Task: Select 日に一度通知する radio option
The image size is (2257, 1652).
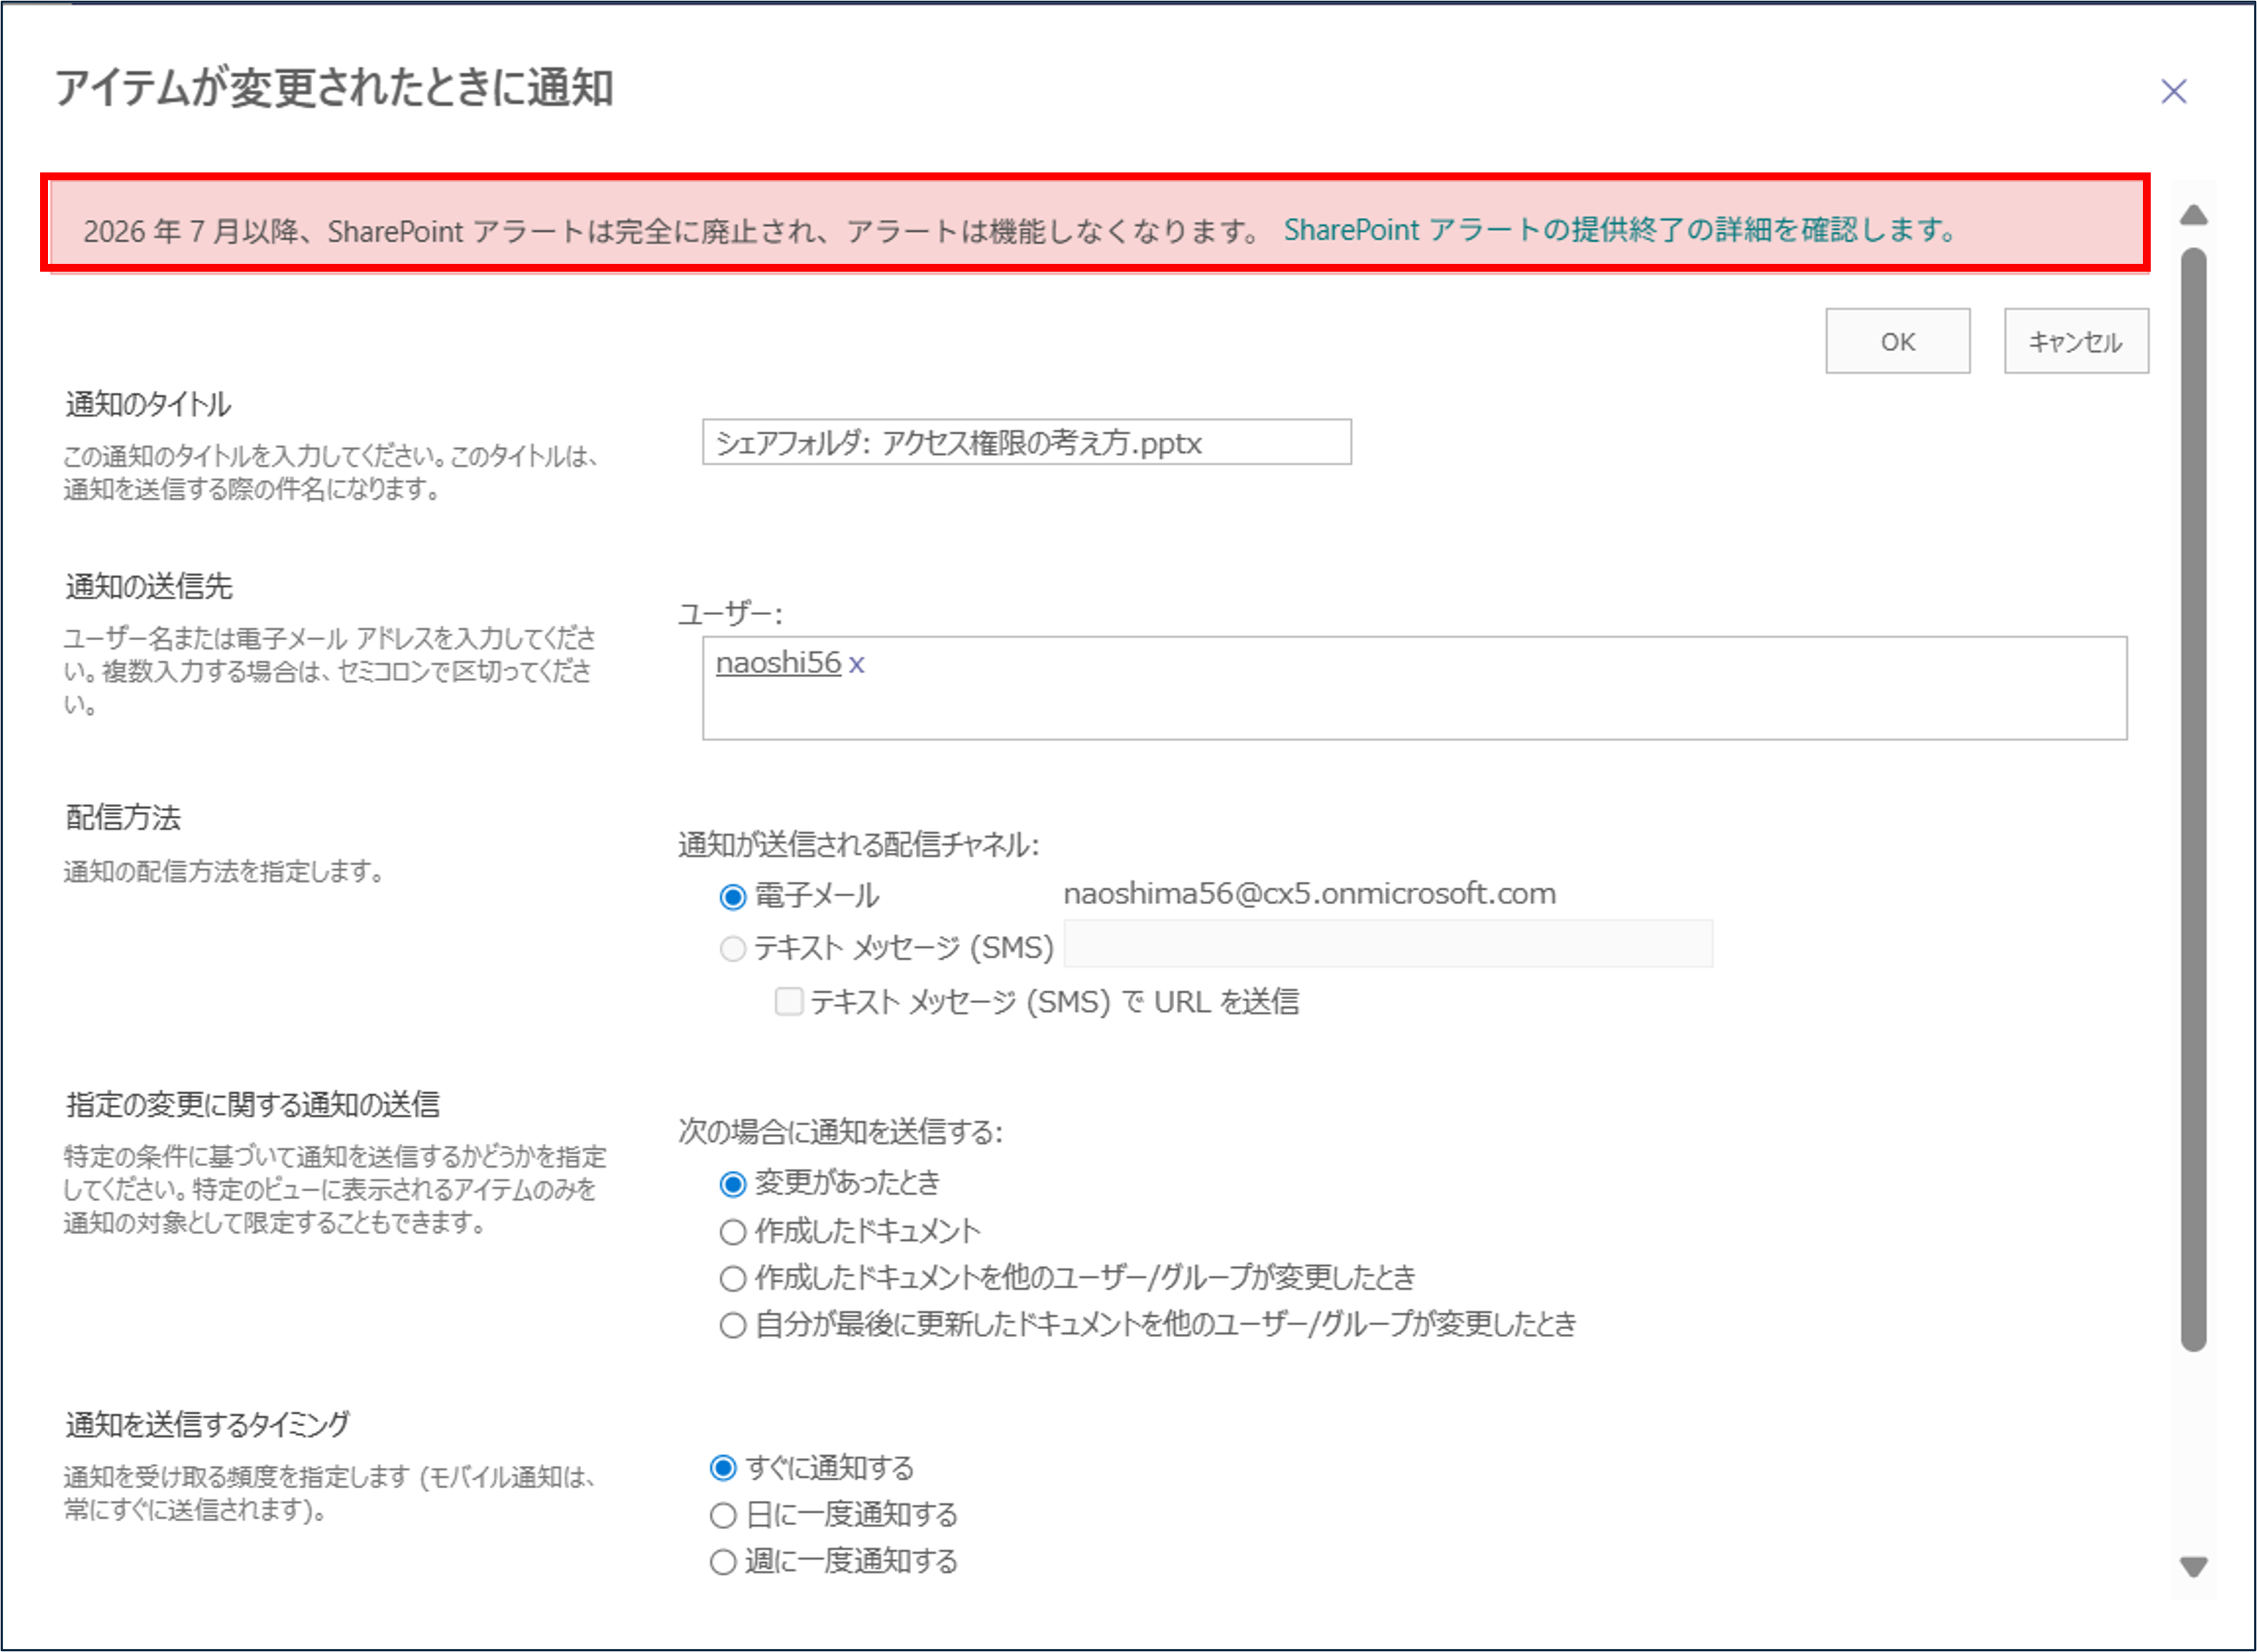Action: click(x=723, y=1515)
